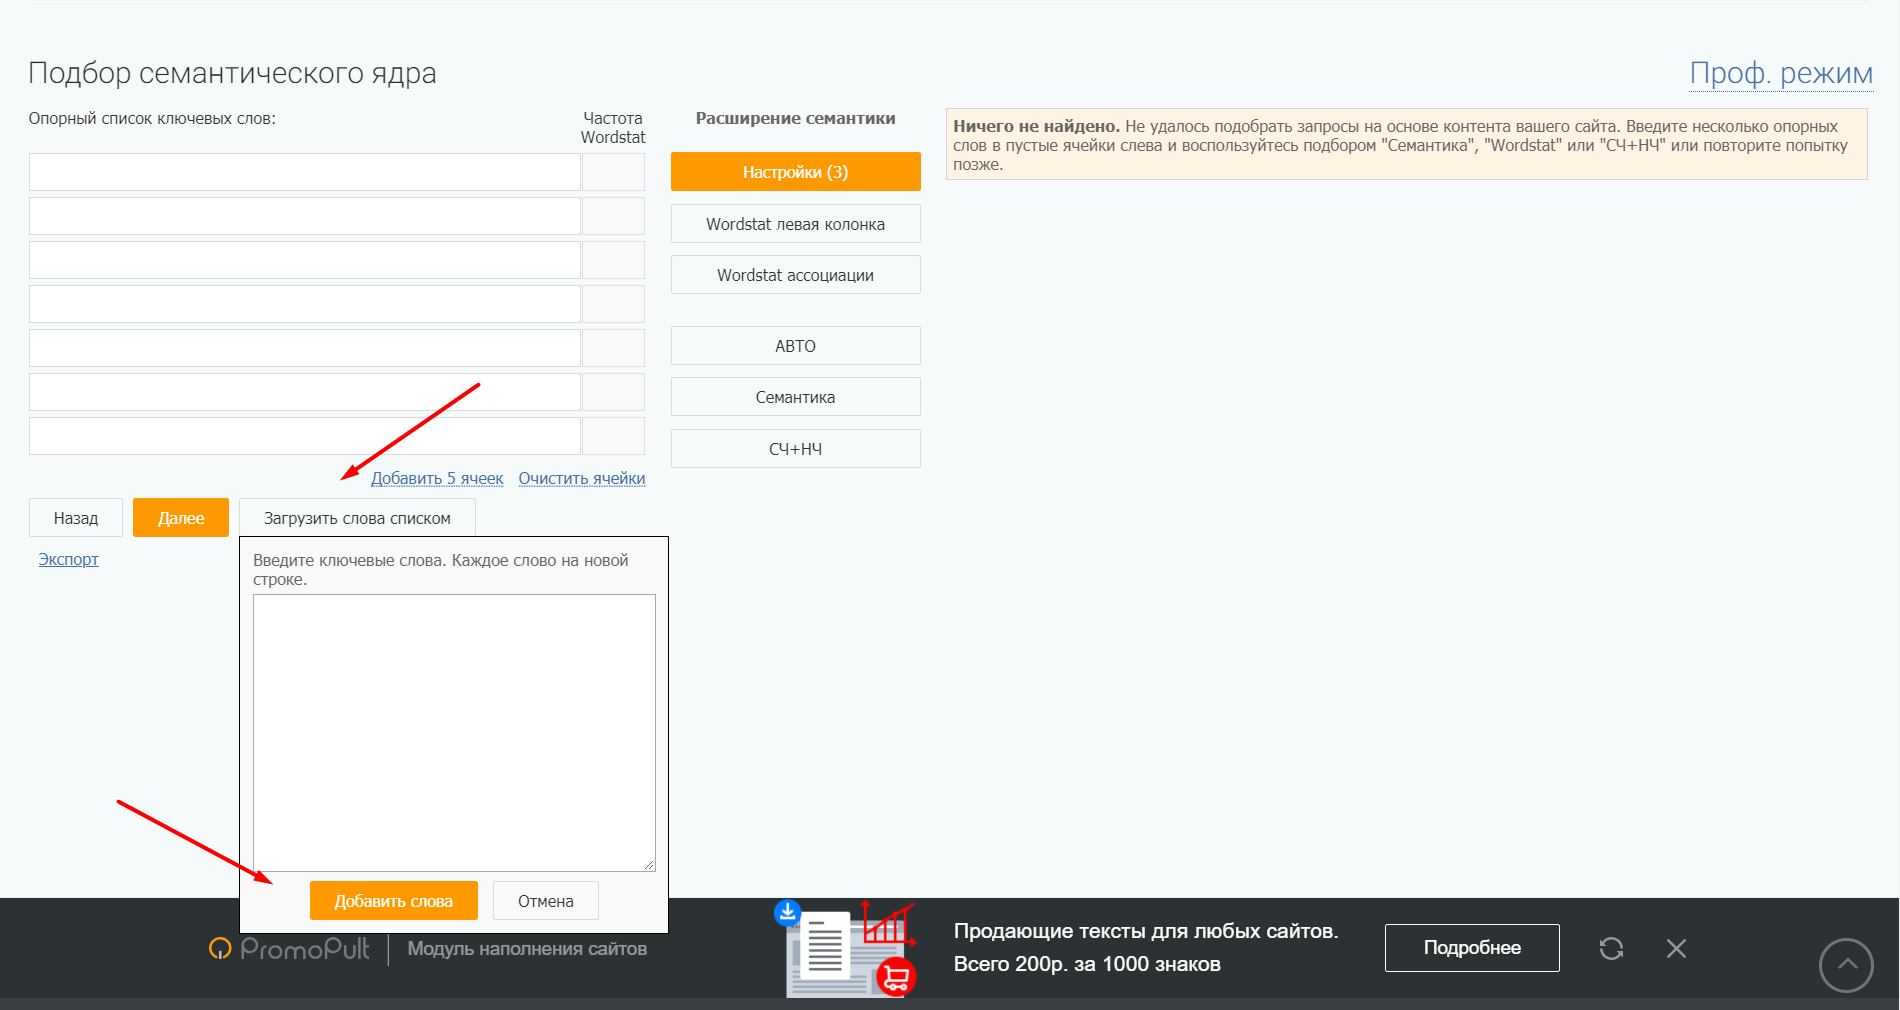This screenshot has width=1900, height=1010.
Task: Proceed with the Далее button
Action: click(181, 518)
